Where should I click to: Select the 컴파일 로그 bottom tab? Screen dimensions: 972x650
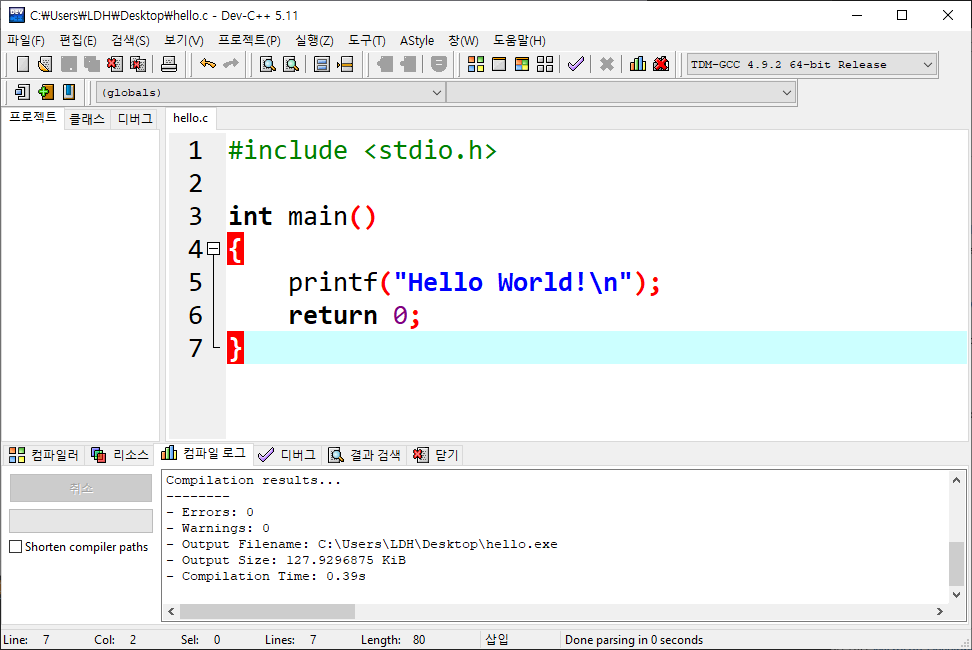[x=203, y=454]
